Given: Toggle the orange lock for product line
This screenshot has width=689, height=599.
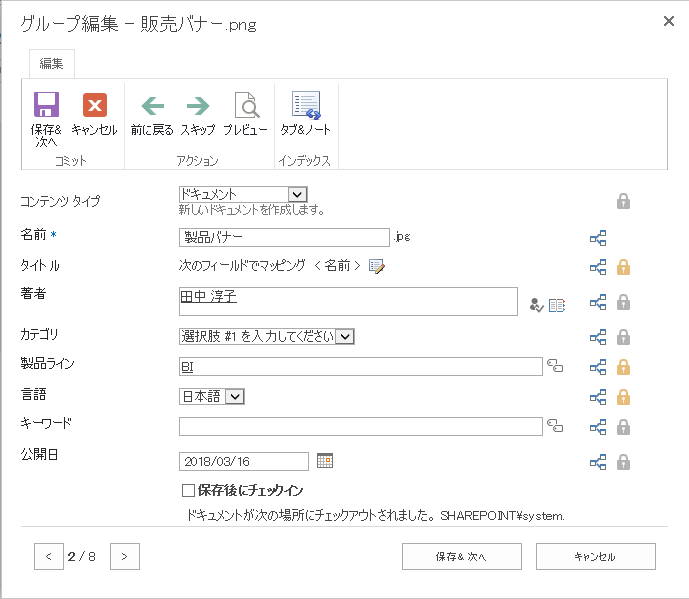Looking at the screenshot, I should [623, 367].
